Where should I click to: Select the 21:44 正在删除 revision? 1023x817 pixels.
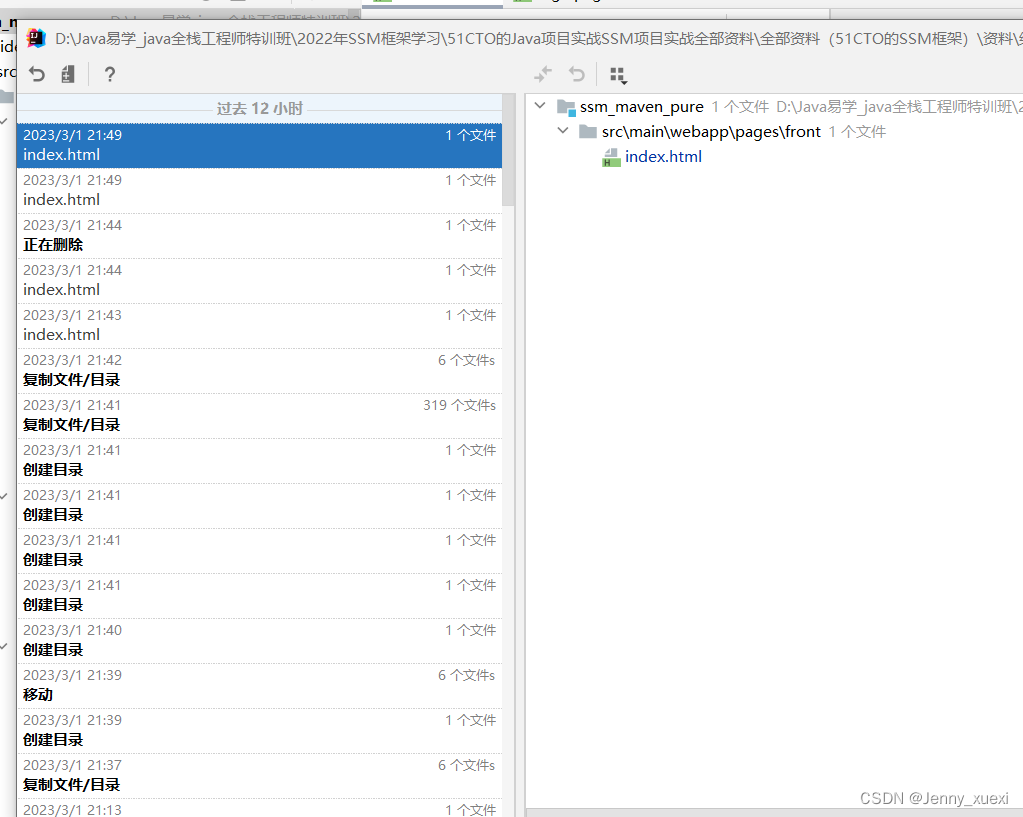click(x=260, y=236)
